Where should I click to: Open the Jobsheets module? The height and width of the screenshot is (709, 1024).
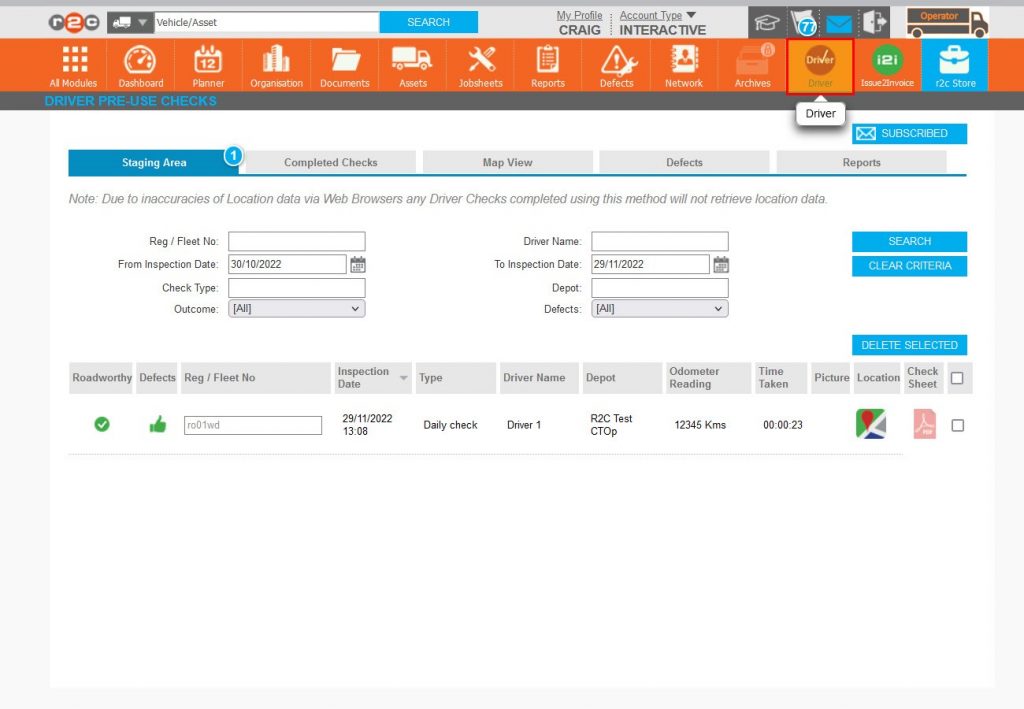pos(480,64)
